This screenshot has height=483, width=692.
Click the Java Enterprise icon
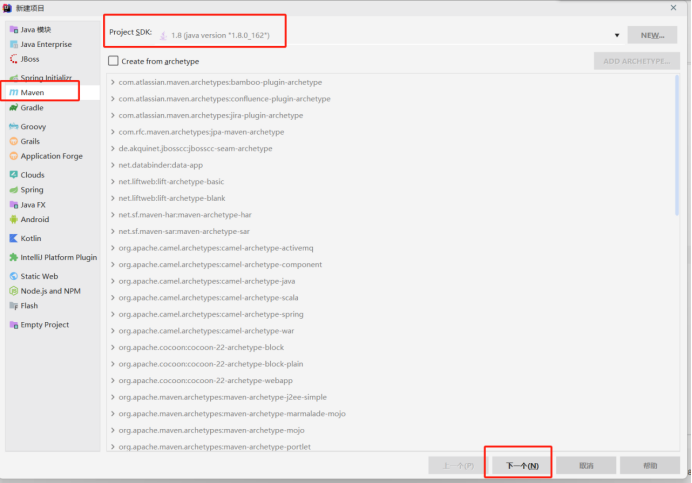14,44
